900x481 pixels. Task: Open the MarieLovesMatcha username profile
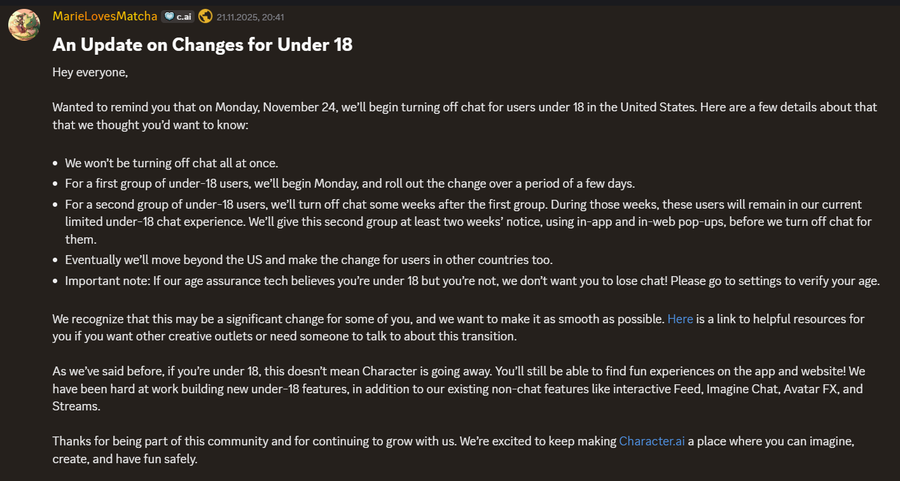104,16
